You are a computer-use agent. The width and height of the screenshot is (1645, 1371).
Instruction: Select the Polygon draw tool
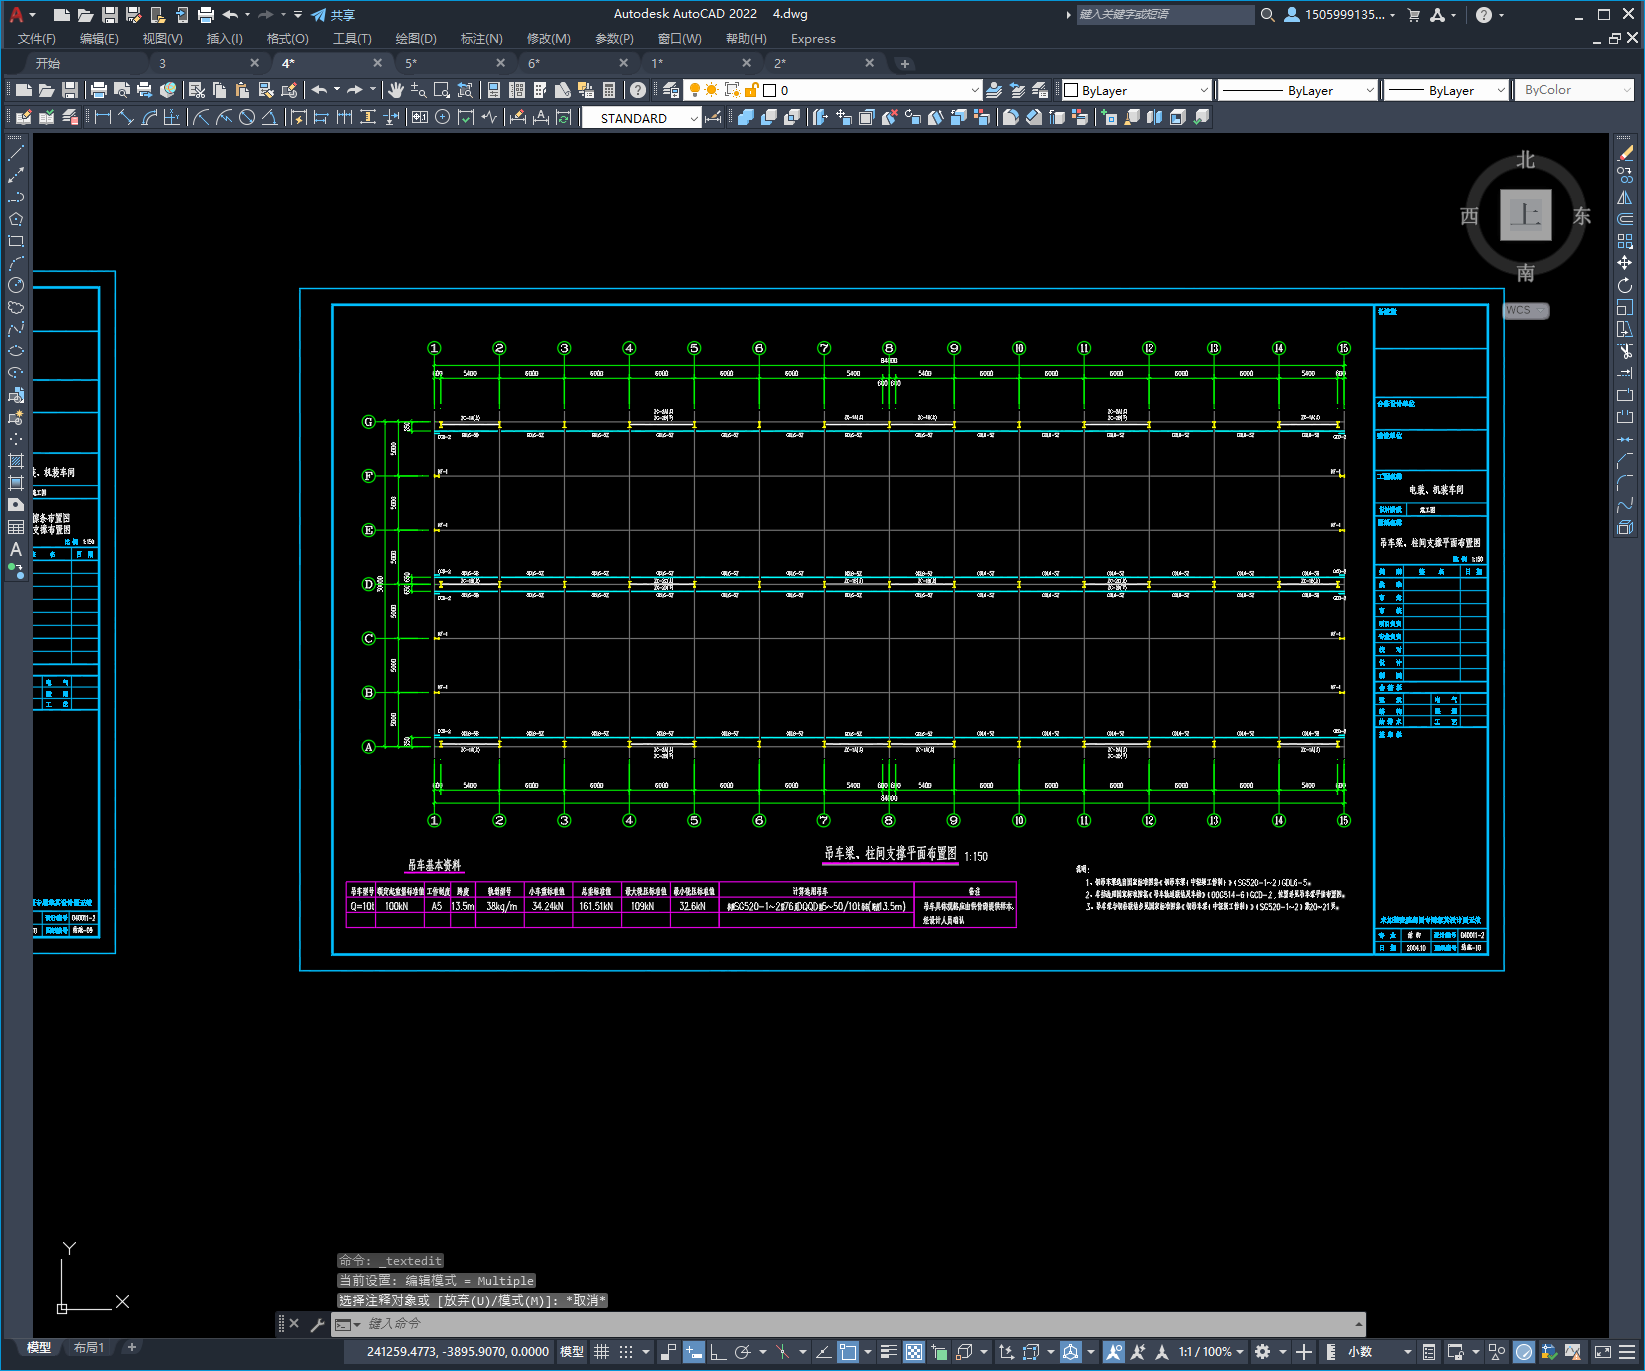point(16,219)
